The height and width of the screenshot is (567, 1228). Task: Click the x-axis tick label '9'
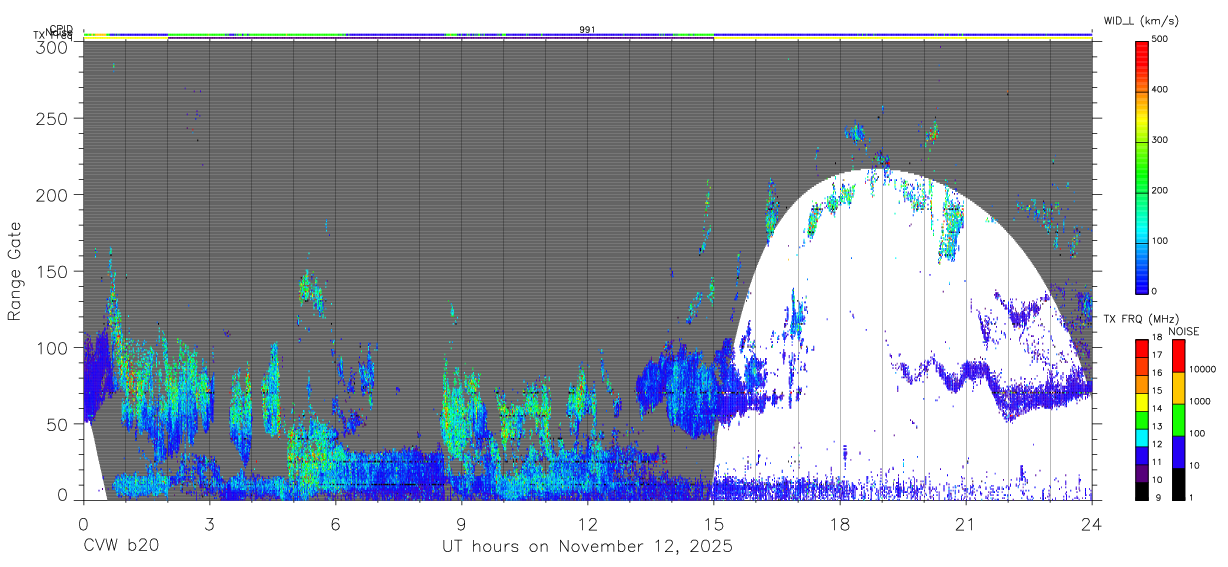point(461,523)
